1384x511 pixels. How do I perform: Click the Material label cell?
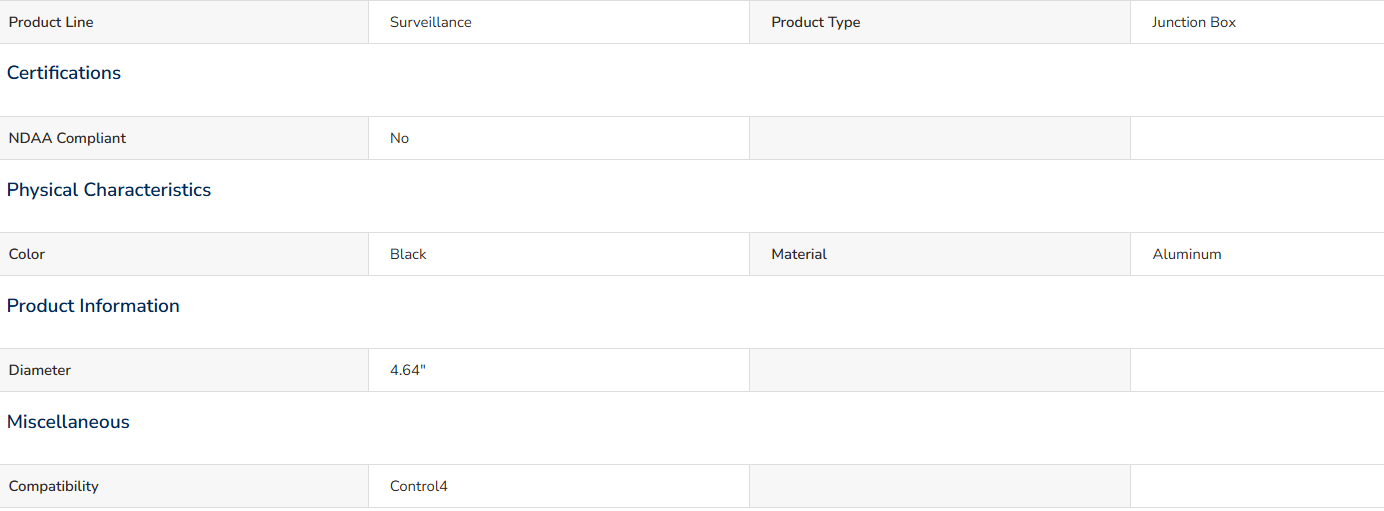click(x=940, y=254)
